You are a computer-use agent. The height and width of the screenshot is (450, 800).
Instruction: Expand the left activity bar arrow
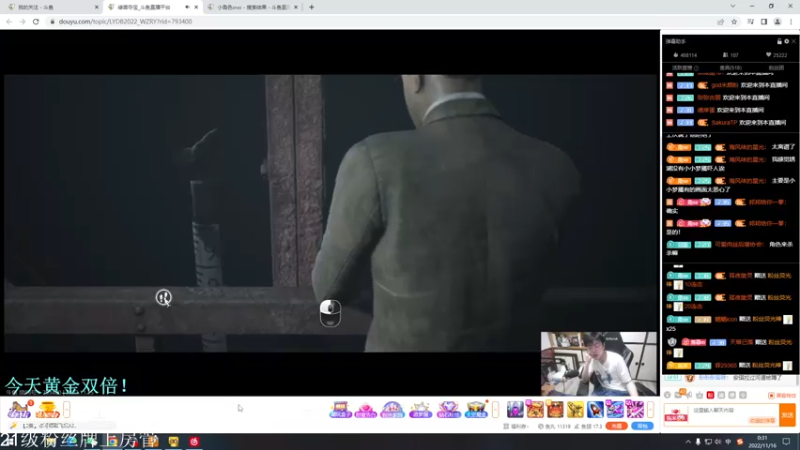66,410
